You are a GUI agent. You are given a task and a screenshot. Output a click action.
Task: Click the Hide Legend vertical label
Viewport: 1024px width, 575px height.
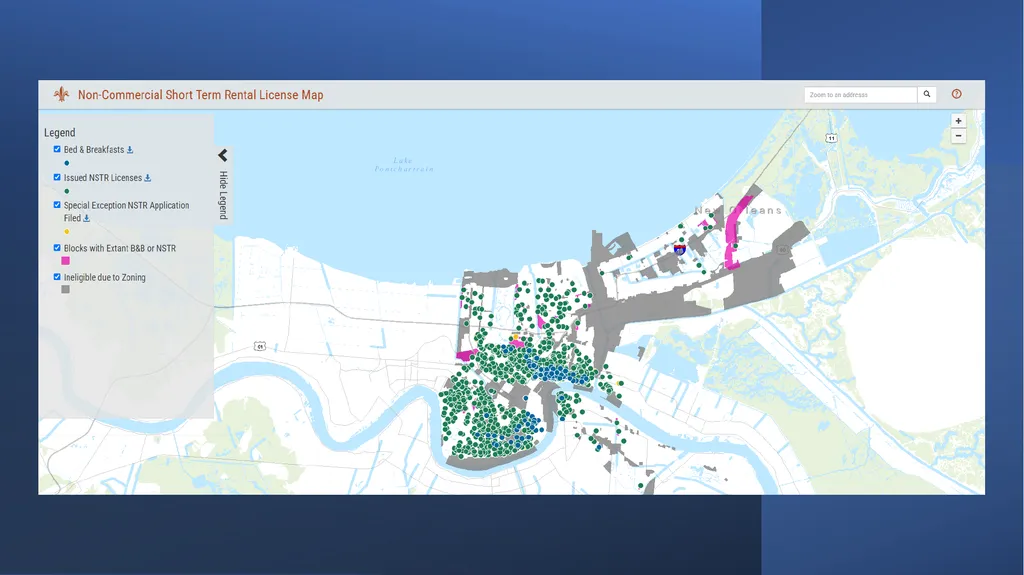click(x=223, y=195)
